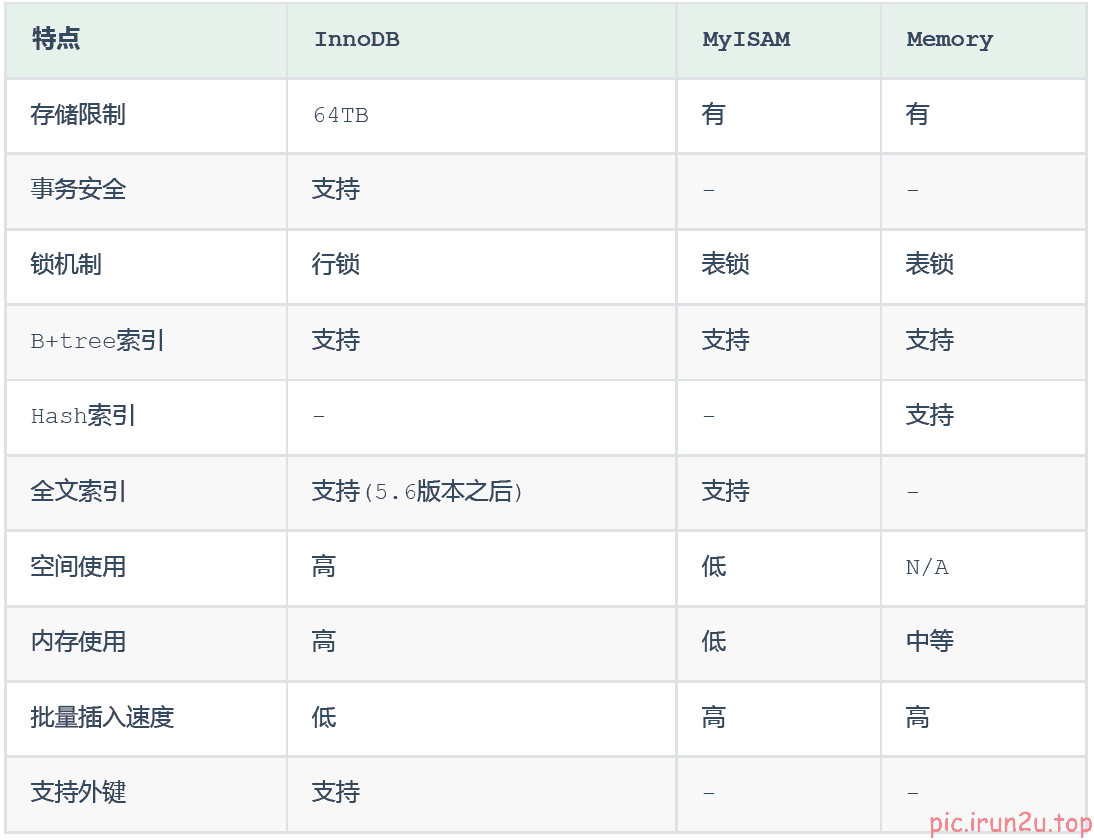Screen dimensions: 1094x840
Task: Select the 全文索引 row label
Action: (x=78, y=492)
